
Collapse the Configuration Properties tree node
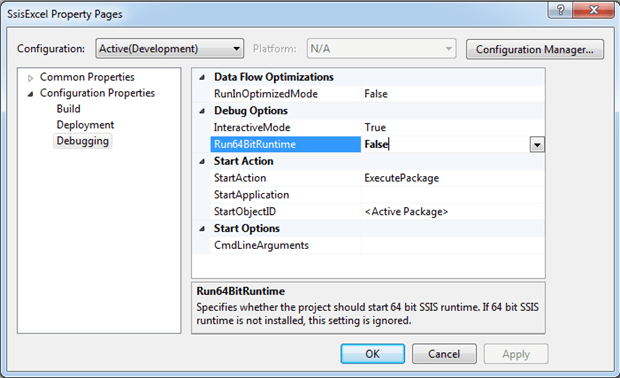30,94
